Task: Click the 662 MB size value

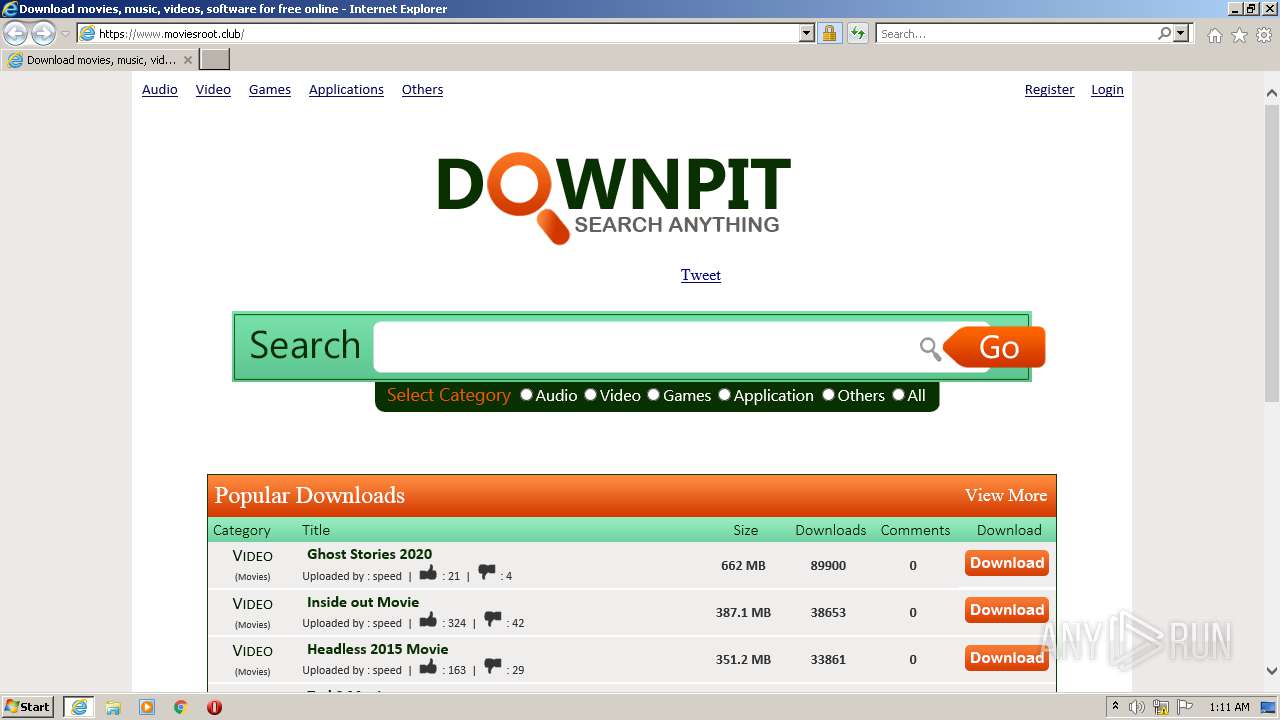Action: 743,566
